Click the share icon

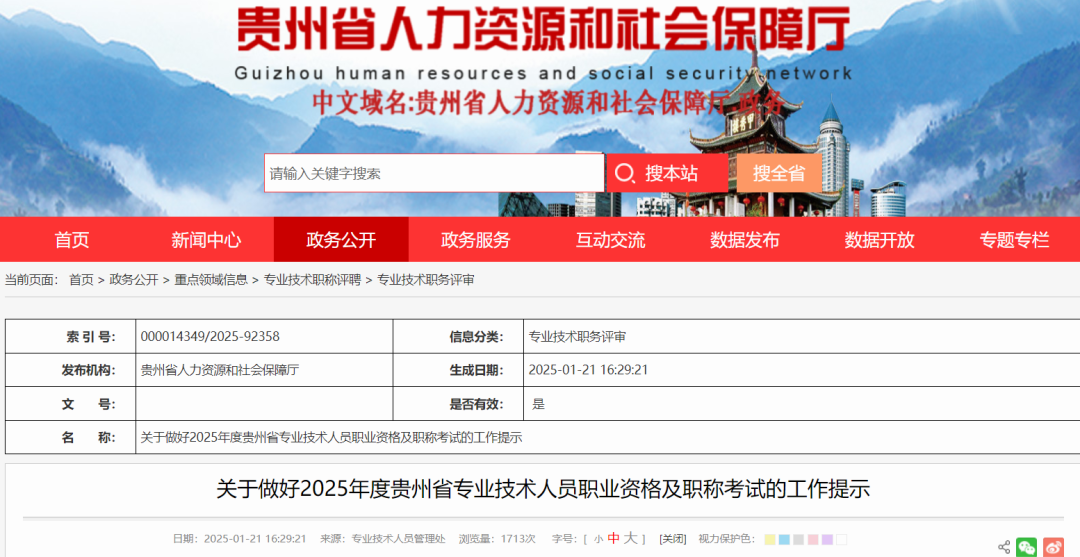(x=1004, y=547)
